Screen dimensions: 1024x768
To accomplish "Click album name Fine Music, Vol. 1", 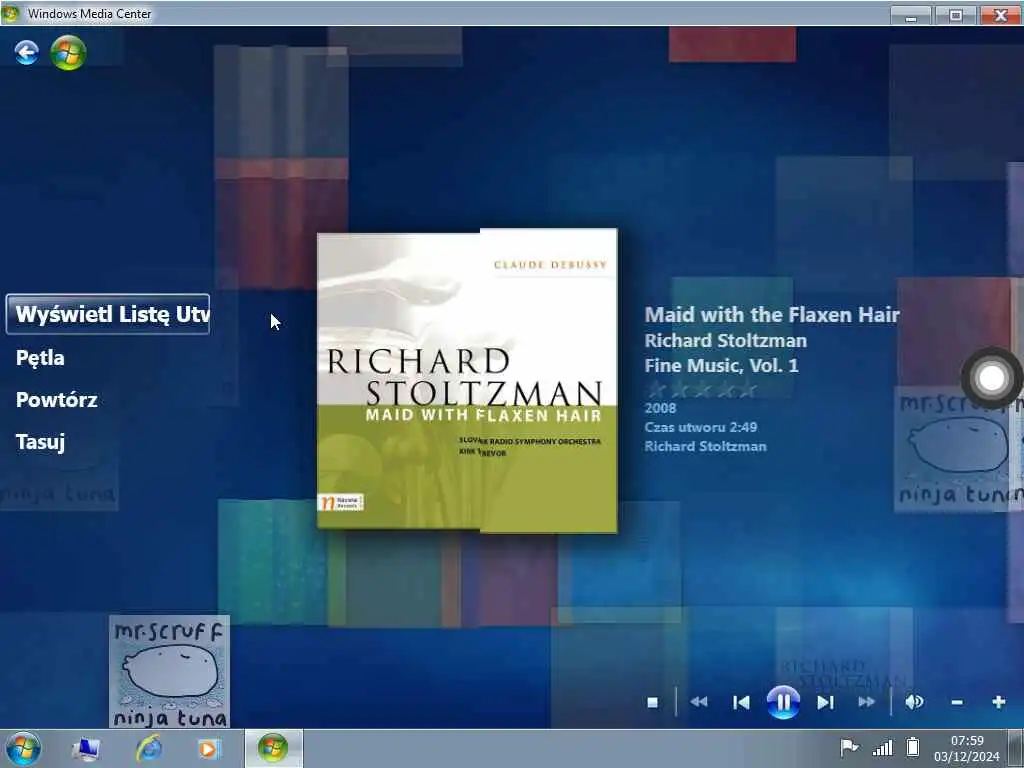I will pyautogui.click(x=722, y=365).
